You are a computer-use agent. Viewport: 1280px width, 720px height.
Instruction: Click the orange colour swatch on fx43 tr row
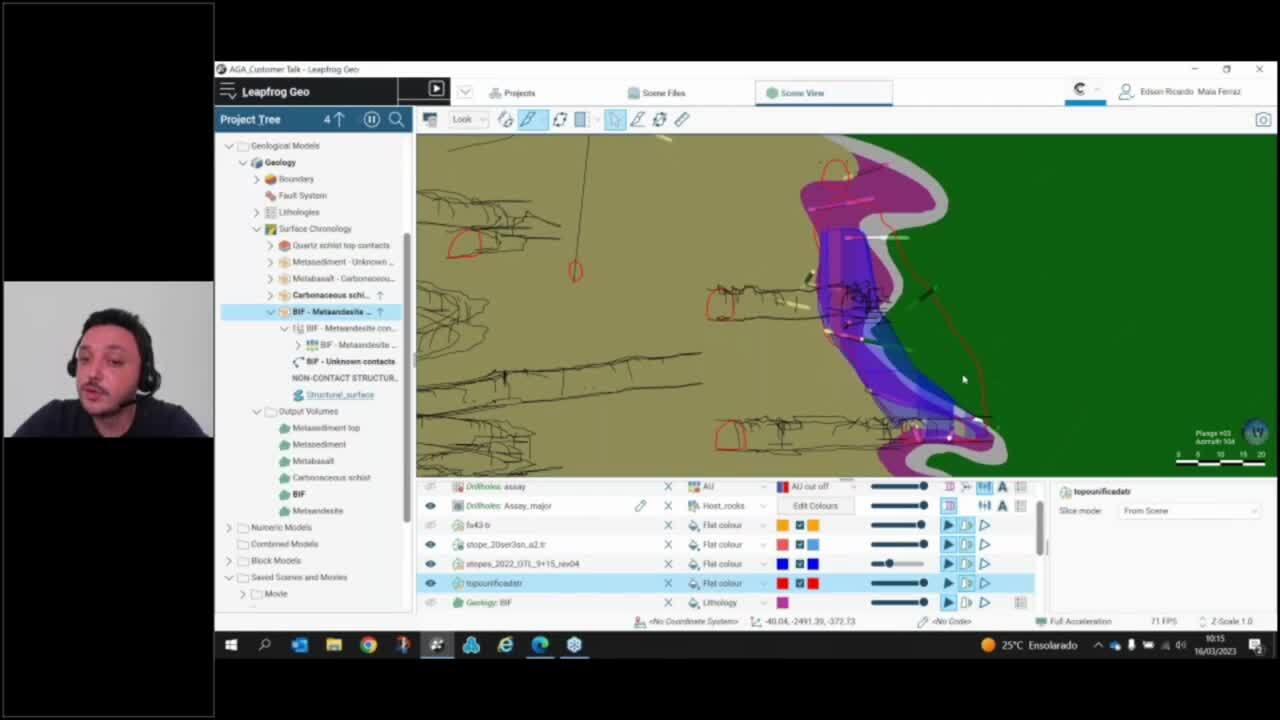coord(783,525)
